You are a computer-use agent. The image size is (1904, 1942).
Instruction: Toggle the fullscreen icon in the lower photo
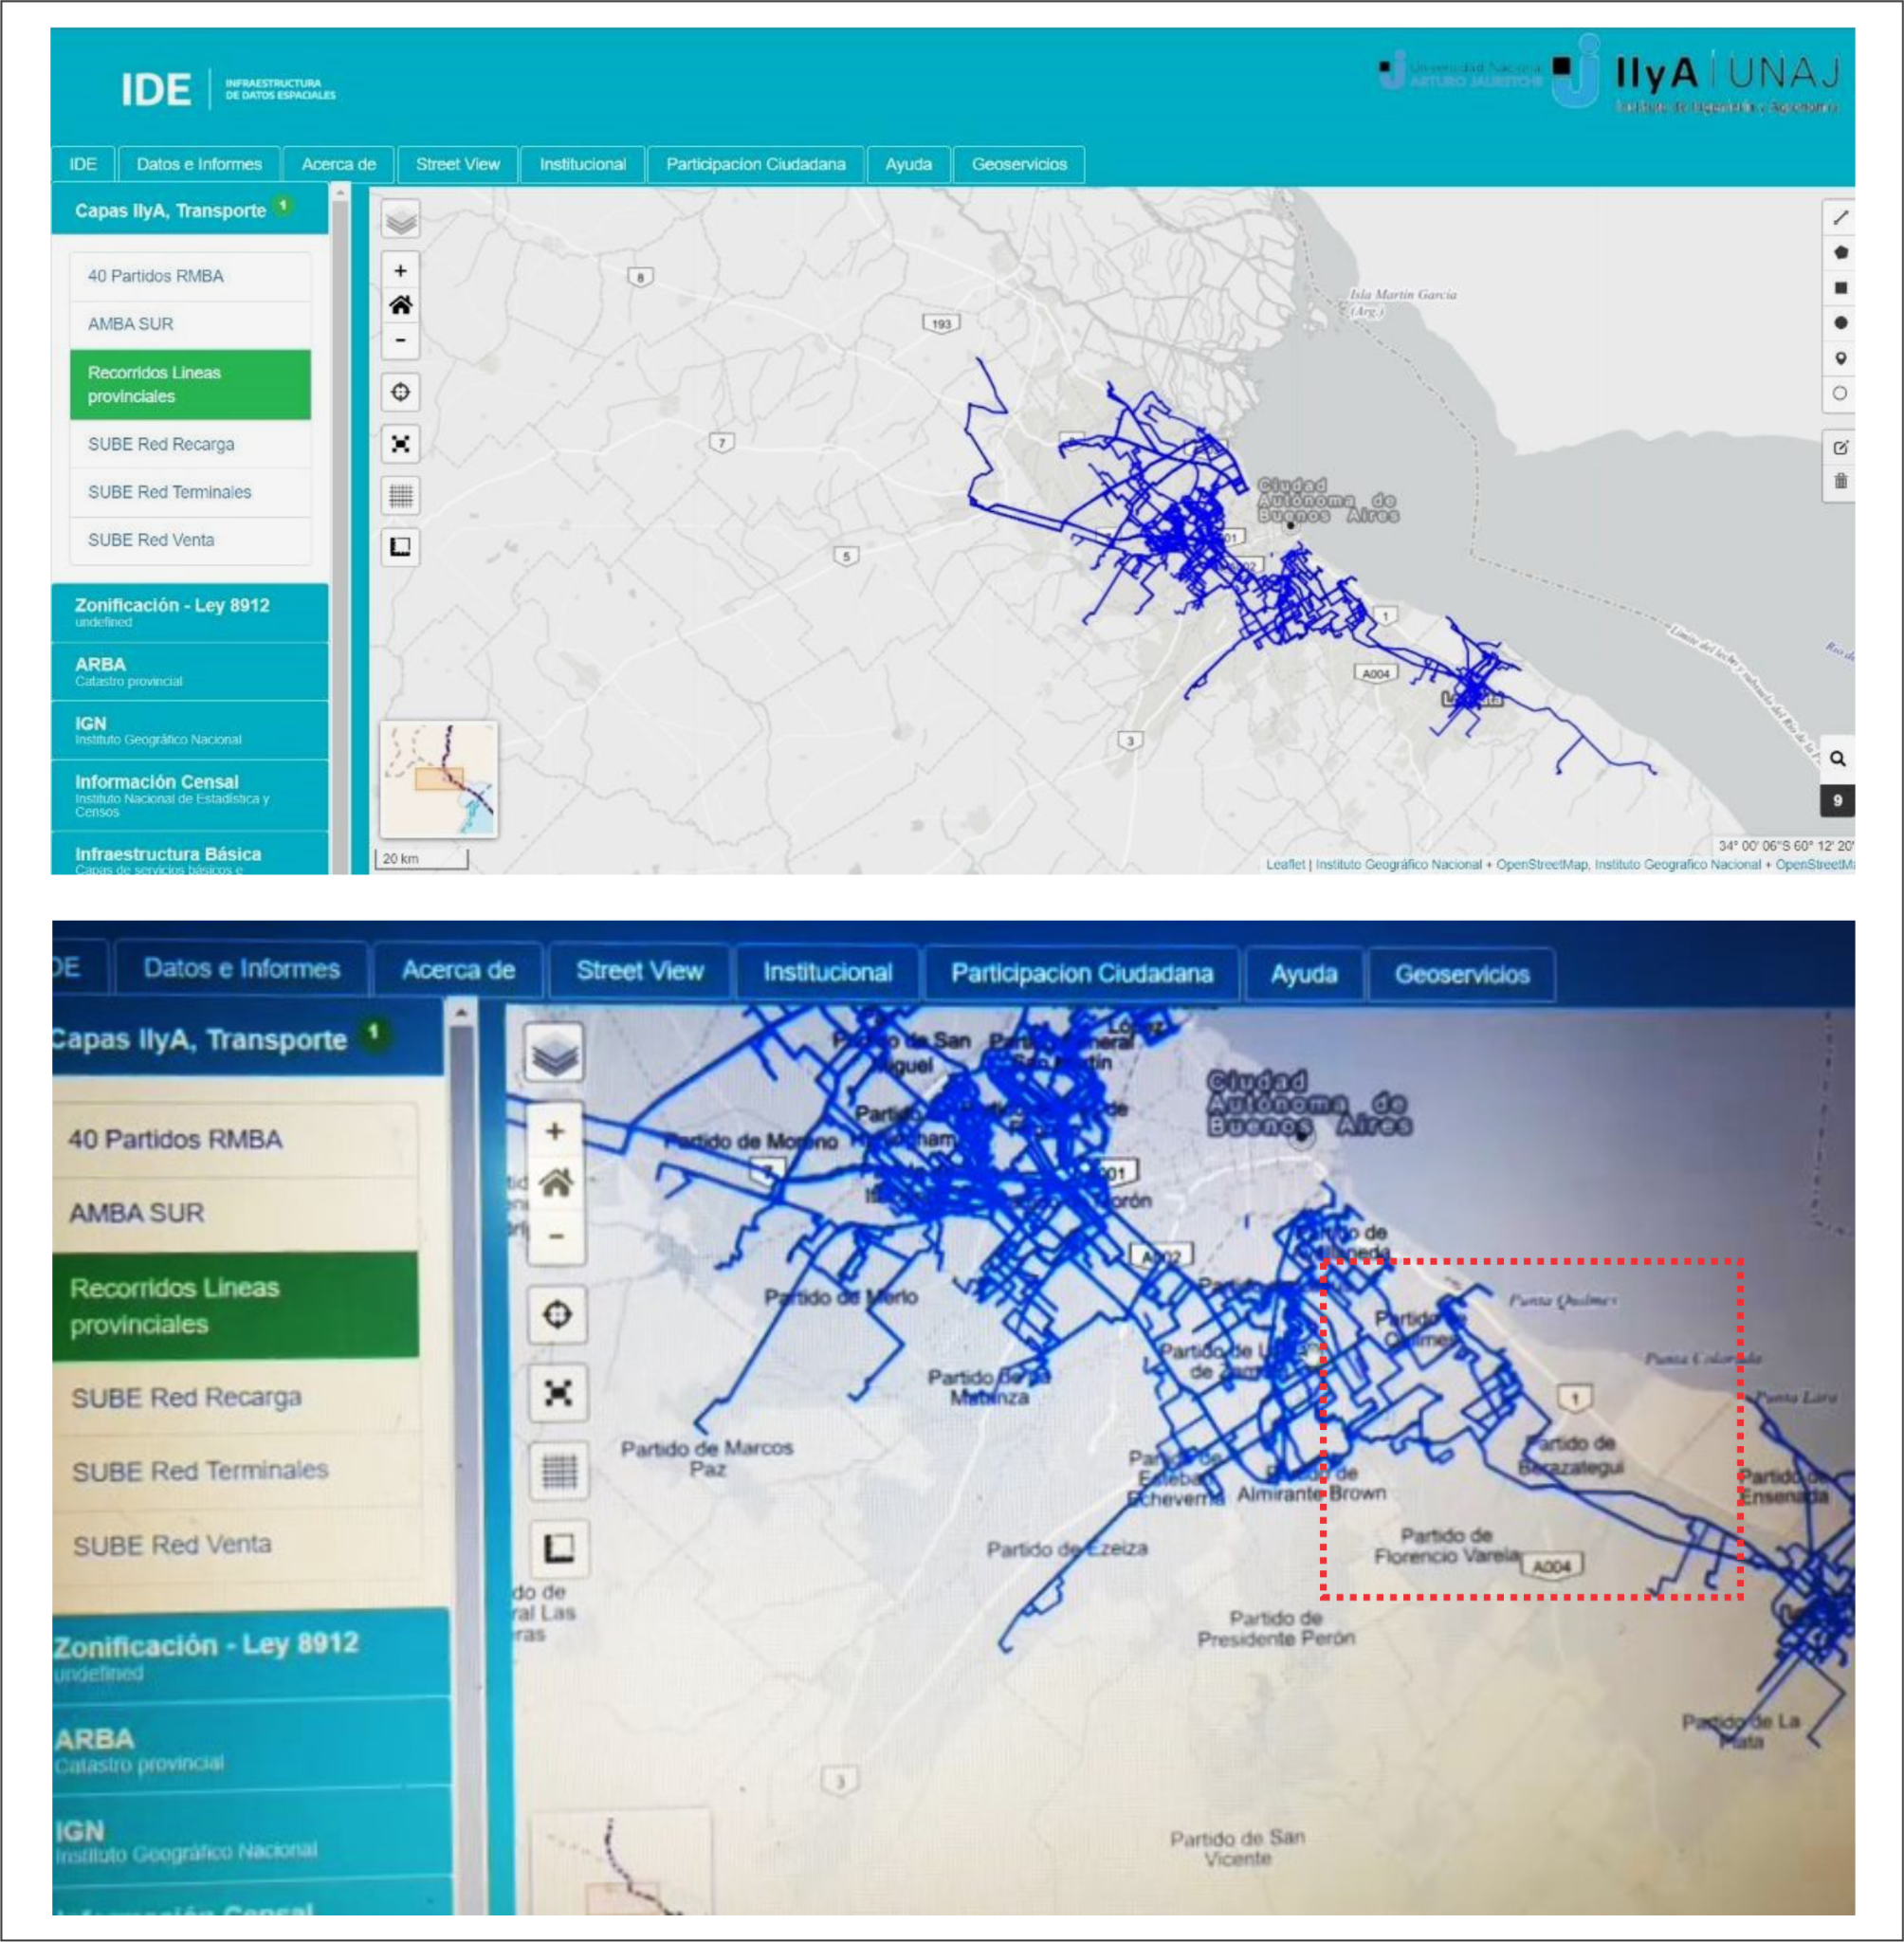point(558,1392)
